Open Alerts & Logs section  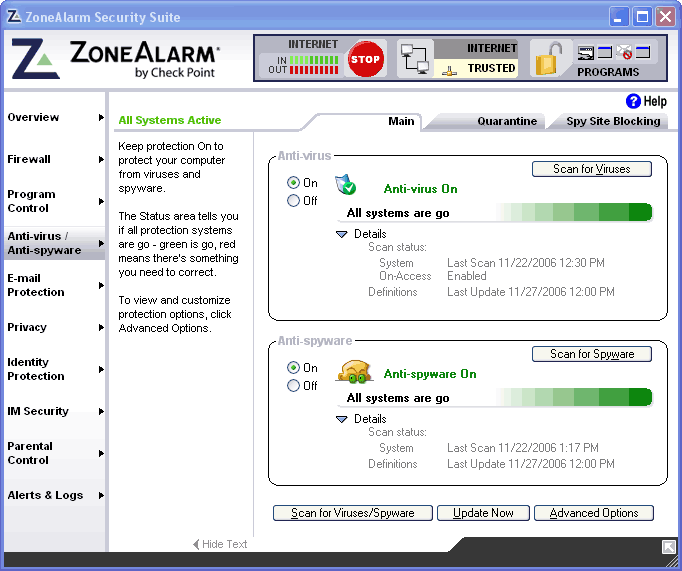pyautogui.click(x=45, y=495)
